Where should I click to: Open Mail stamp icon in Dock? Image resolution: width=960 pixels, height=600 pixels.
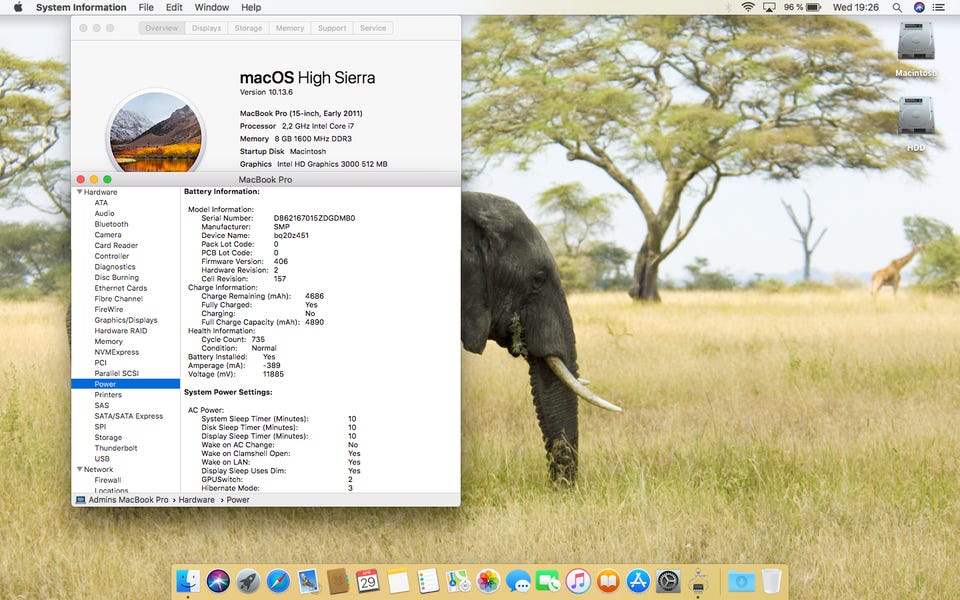click(308, 580)
